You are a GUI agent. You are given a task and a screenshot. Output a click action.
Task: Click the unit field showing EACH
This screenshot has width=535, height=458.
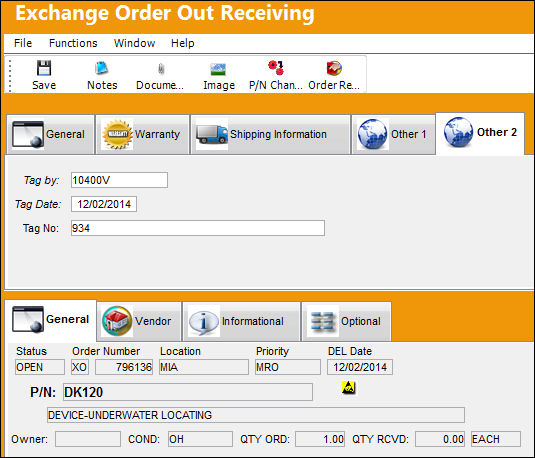pos(496,439)
